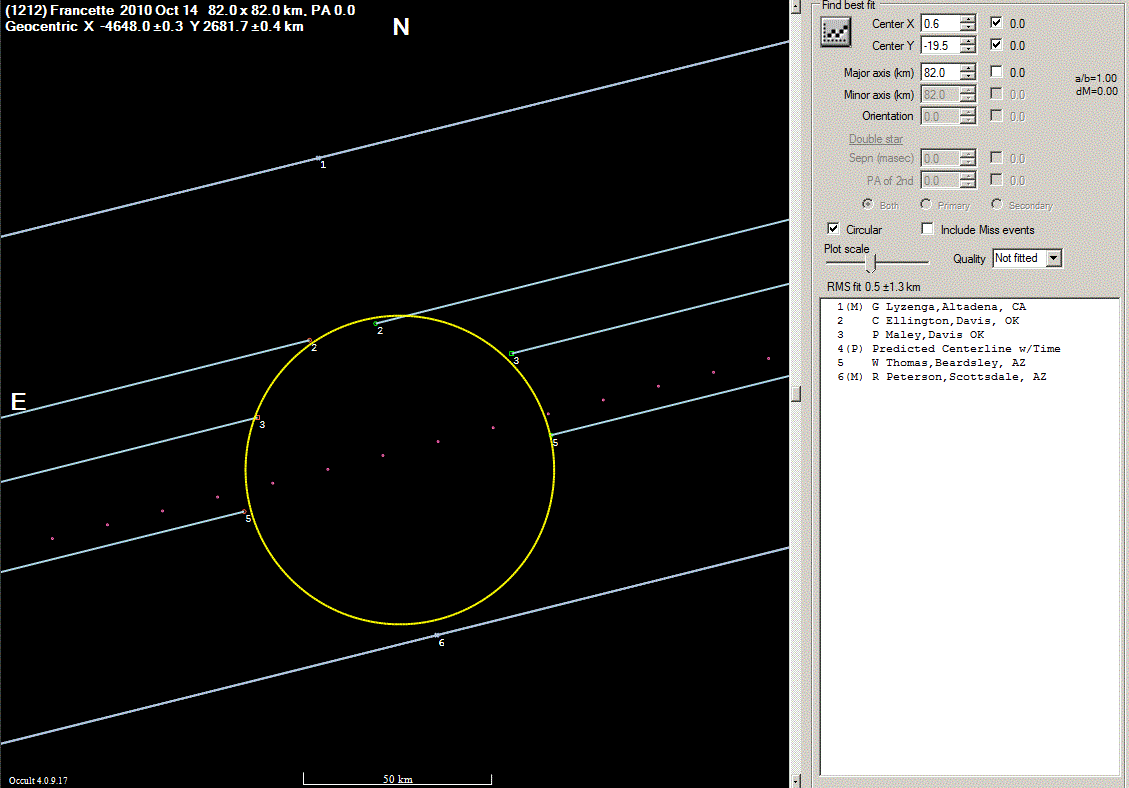The width and height of the screenshot is (1129, 788).
Task: Enable Include Miss events checkbox
Action: click(x=927, y=229)
